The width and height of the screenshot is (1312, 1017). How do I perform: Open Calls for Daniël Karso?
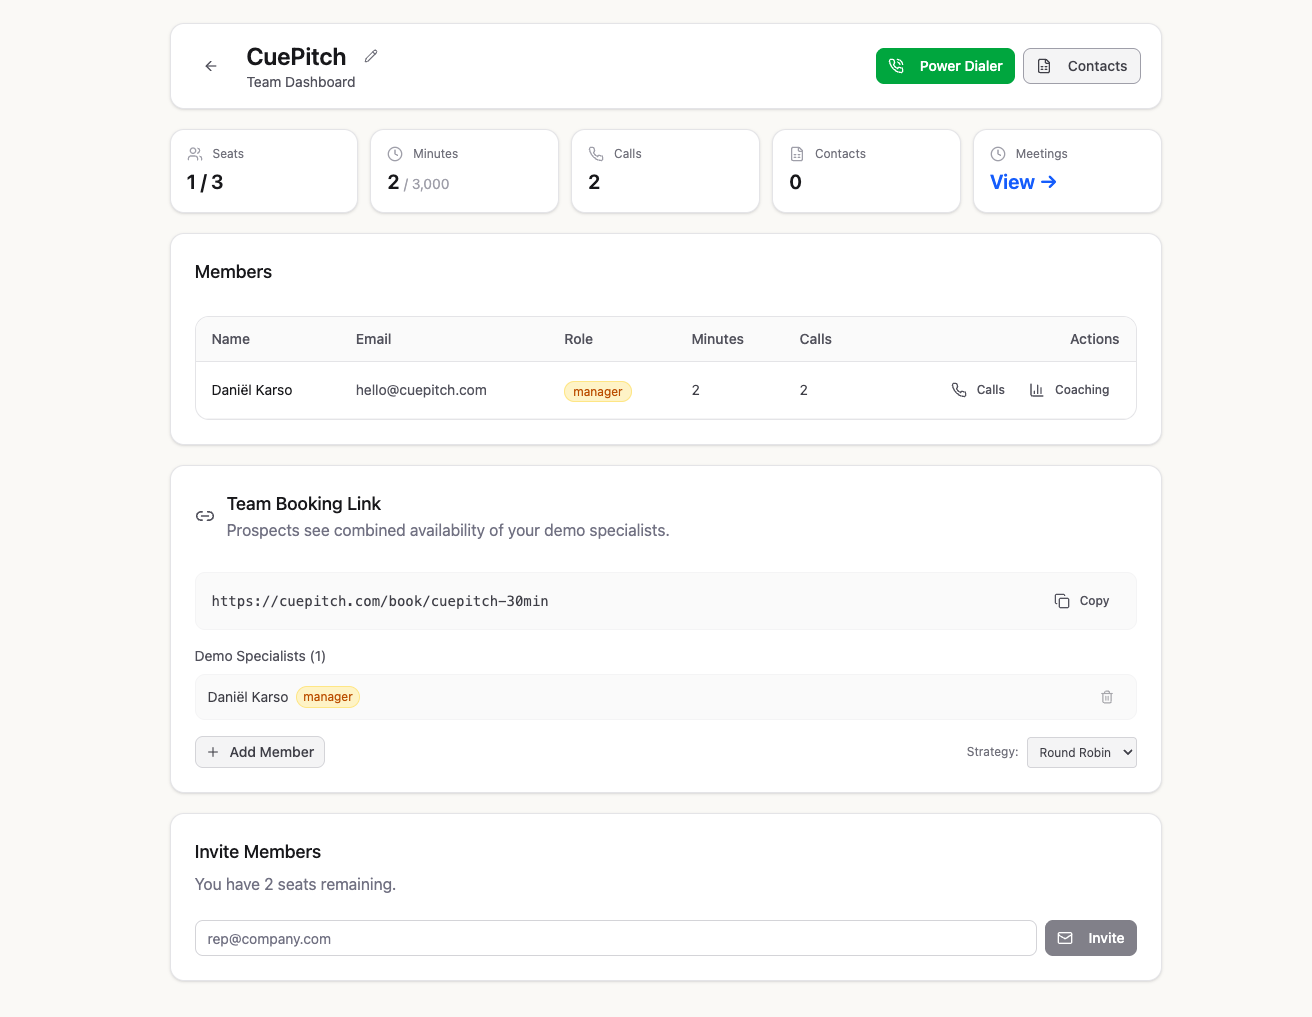(978, 390)
